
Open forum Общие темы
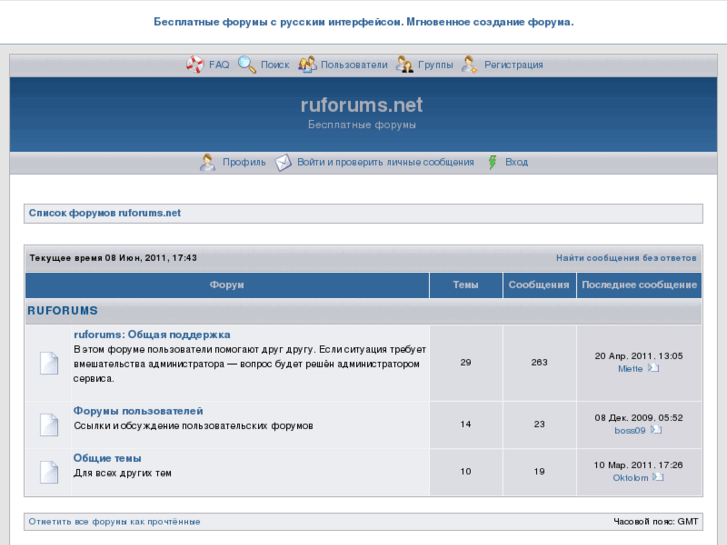[107, 458]
